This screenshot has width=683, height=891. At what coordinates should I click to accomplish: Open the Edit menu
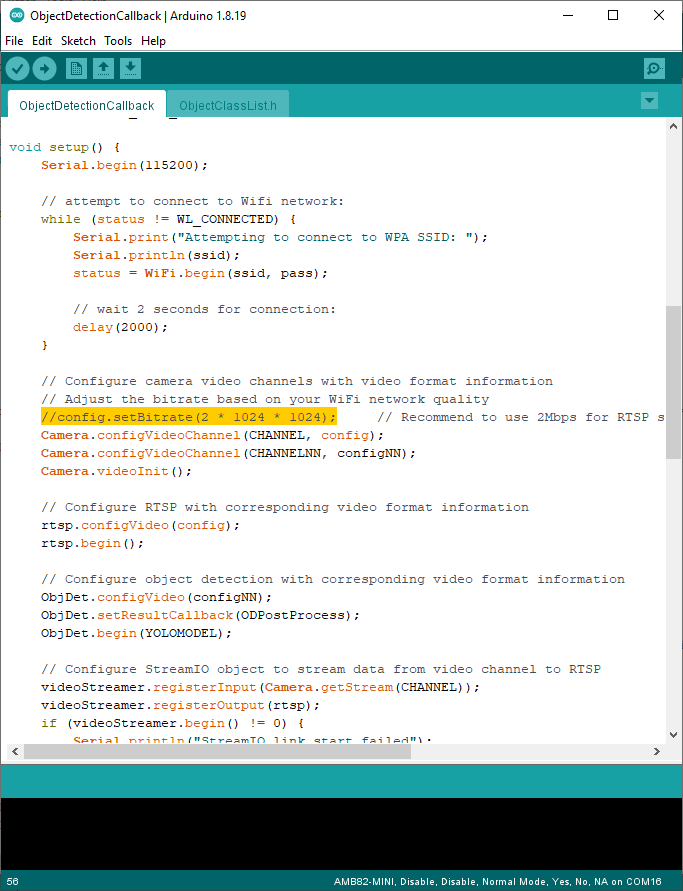42,41
